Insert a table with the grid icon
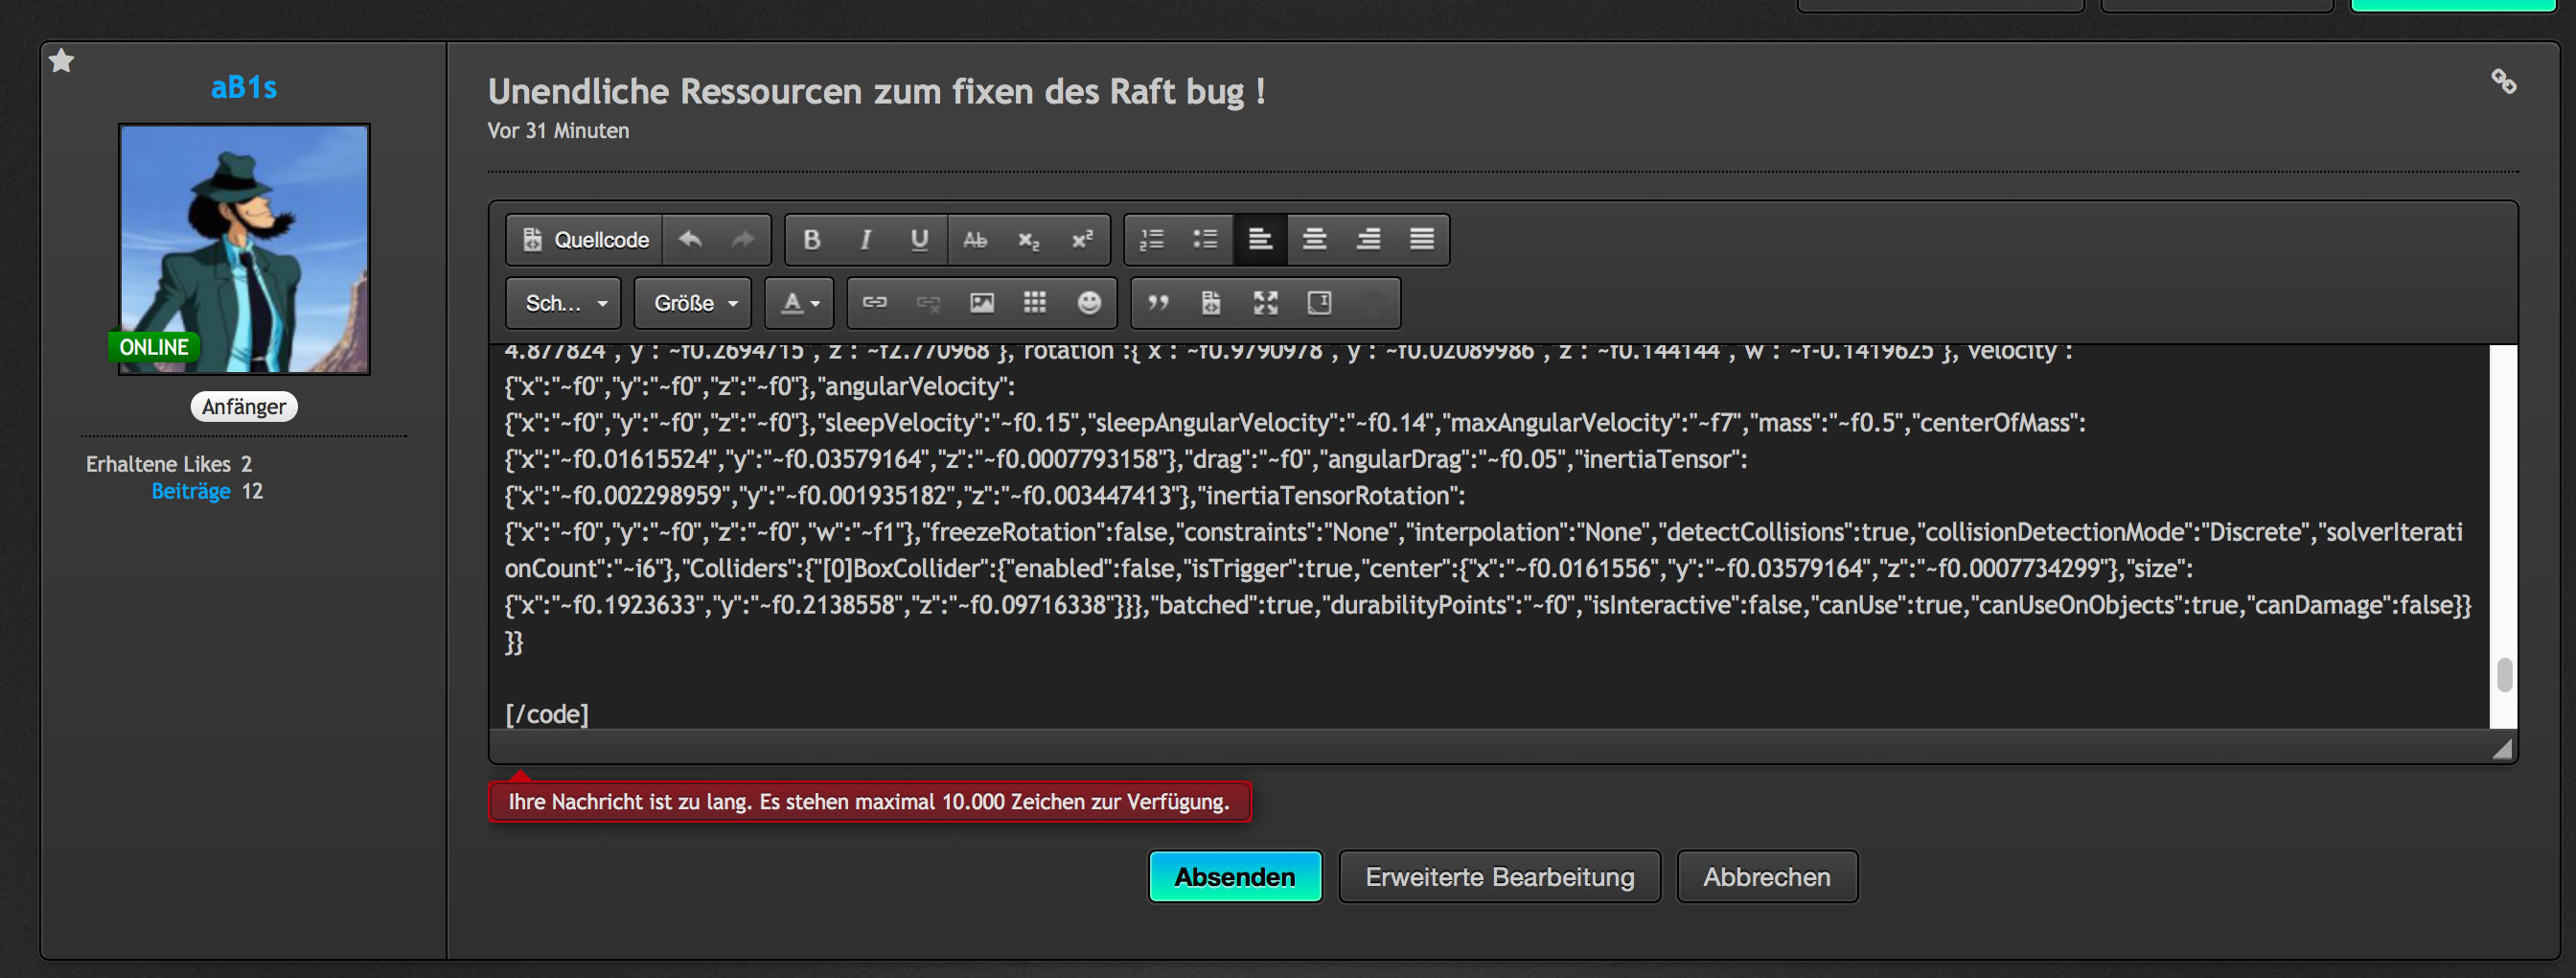Image resolution: width=2576 pixels, height=978 pixels. (1035, 303)
